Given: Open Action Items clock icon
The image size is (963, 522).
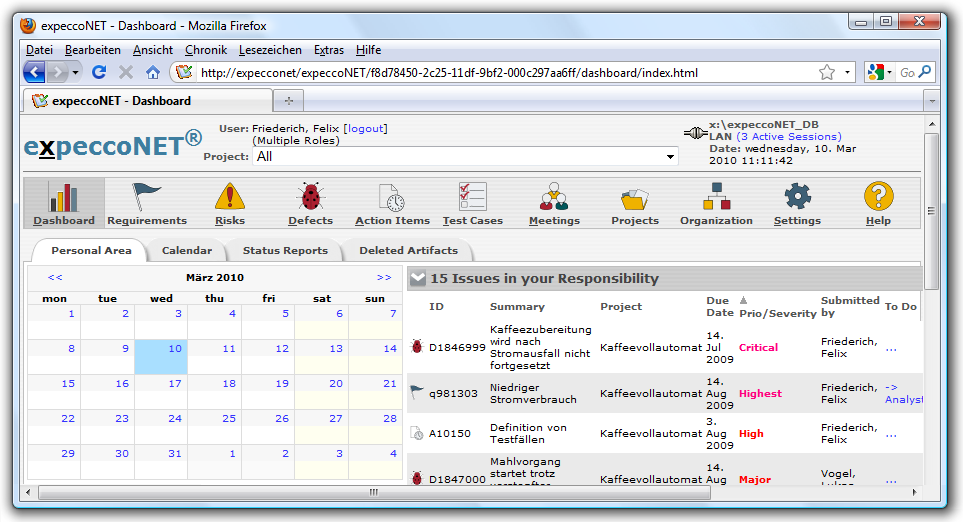Looking at the screenshot, I should (x=392, y=197).
